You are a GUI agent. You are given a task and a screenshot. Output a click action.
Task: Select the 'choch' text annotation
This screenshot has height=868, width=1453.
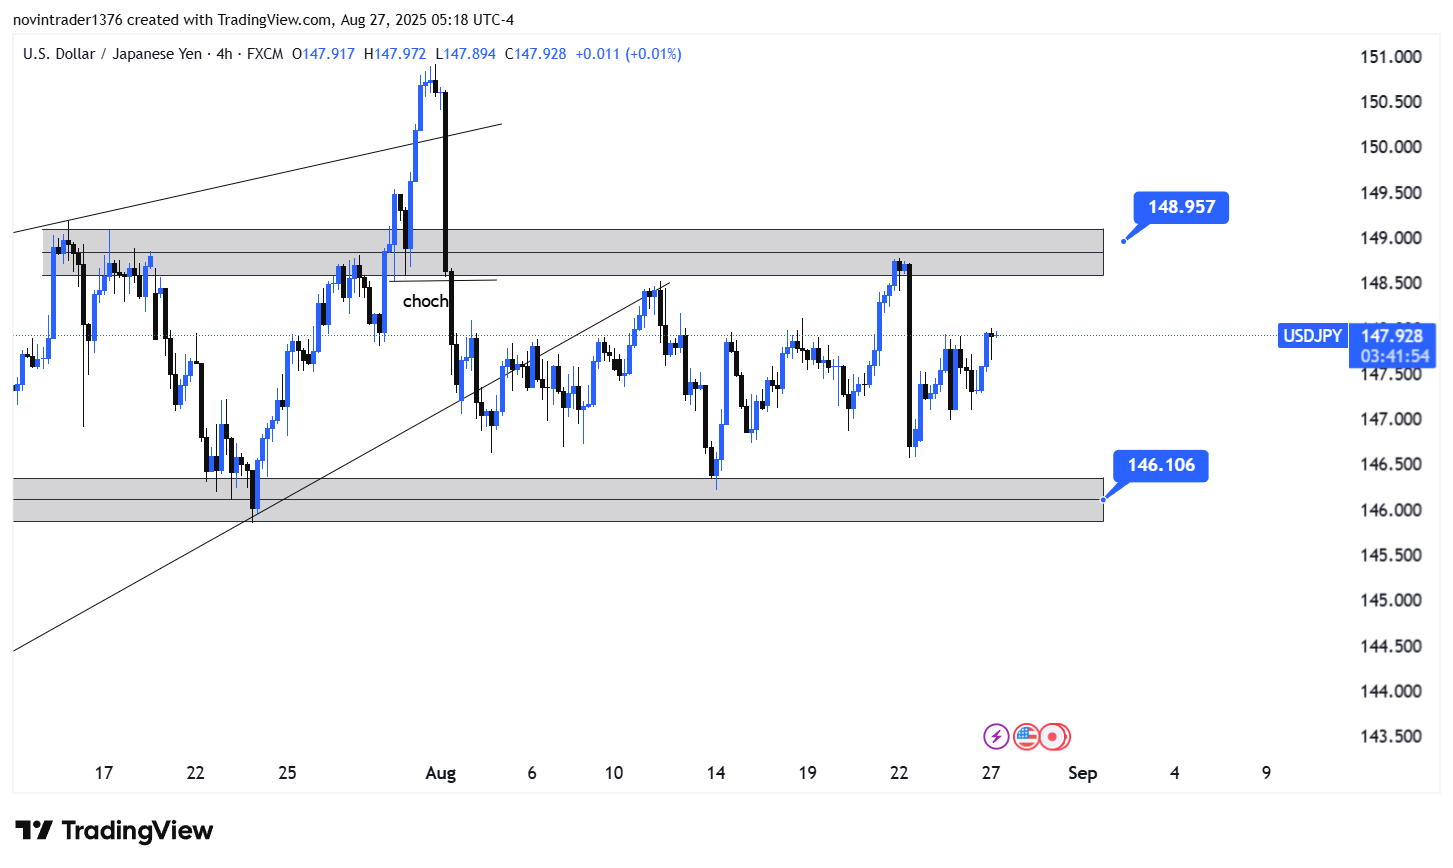tap(425, 301)
